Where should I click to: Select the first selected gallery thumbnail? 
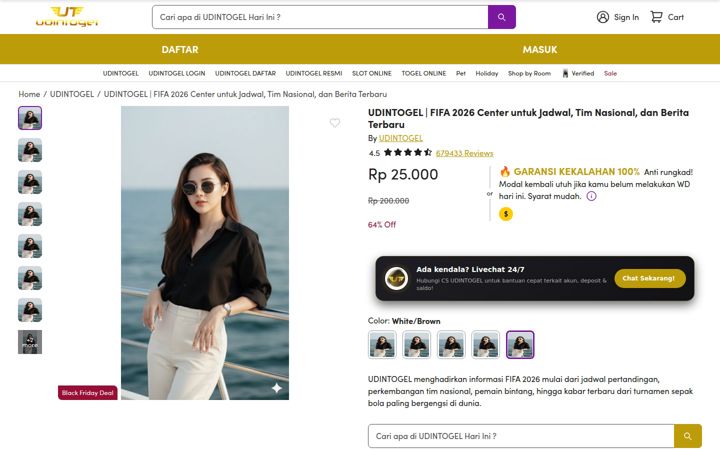point(30,118)
